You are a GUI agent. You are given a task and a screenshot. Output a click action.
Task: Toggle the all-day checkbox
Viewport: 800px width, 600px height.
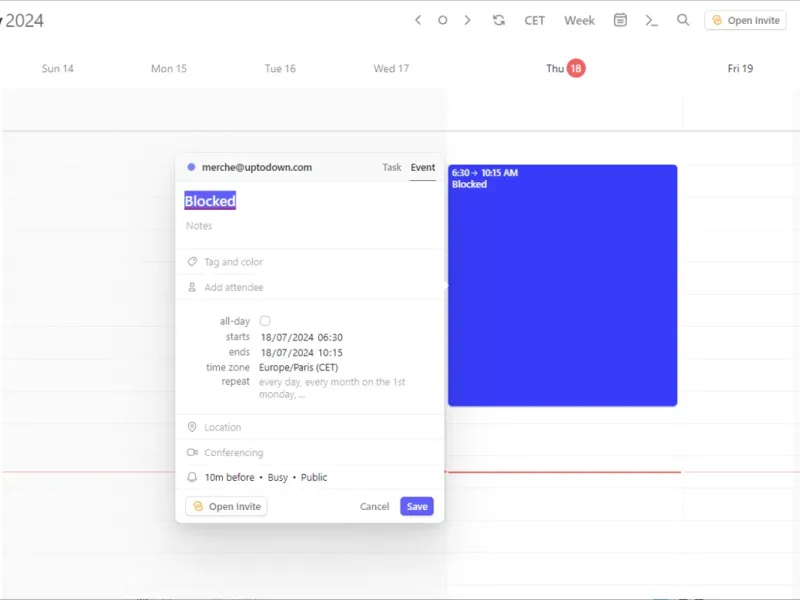pos(265,321)
